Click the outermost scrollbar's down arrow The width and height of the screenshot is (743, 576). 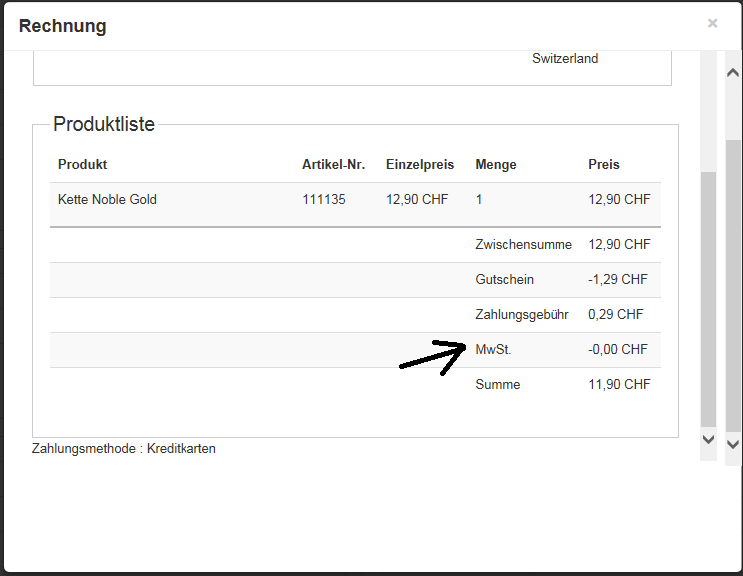(733, 444)
